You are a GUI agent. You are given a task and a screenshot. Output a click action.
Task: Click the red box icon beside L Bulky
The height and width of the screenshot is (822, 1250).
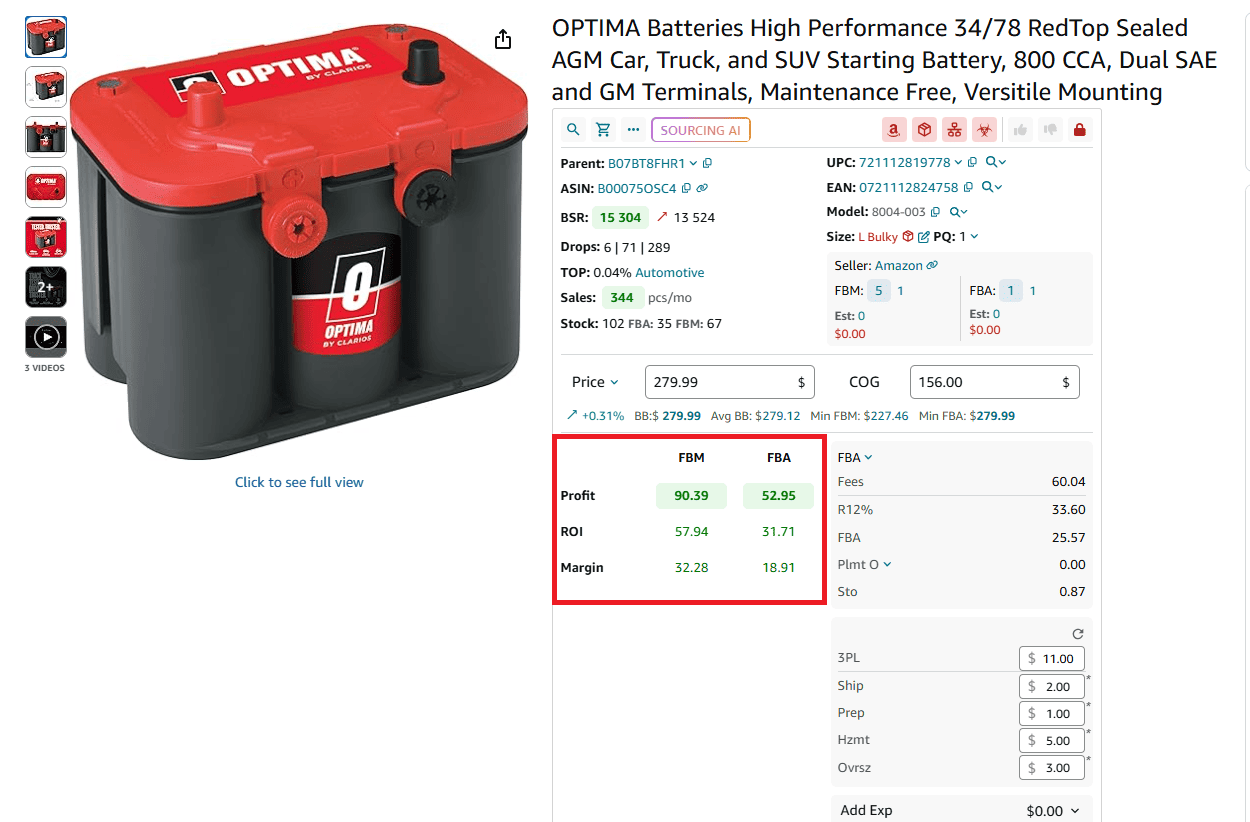[908, 237]
